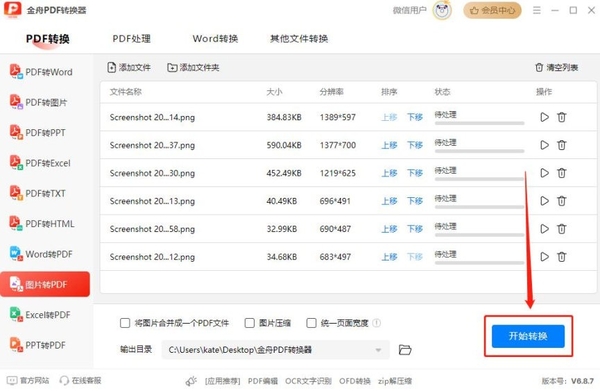Image resolution: width=600 pixels, height=391 pixels.
Task: Click the user avatar icon
Action: pyautogui.click(x=442, y=10)
